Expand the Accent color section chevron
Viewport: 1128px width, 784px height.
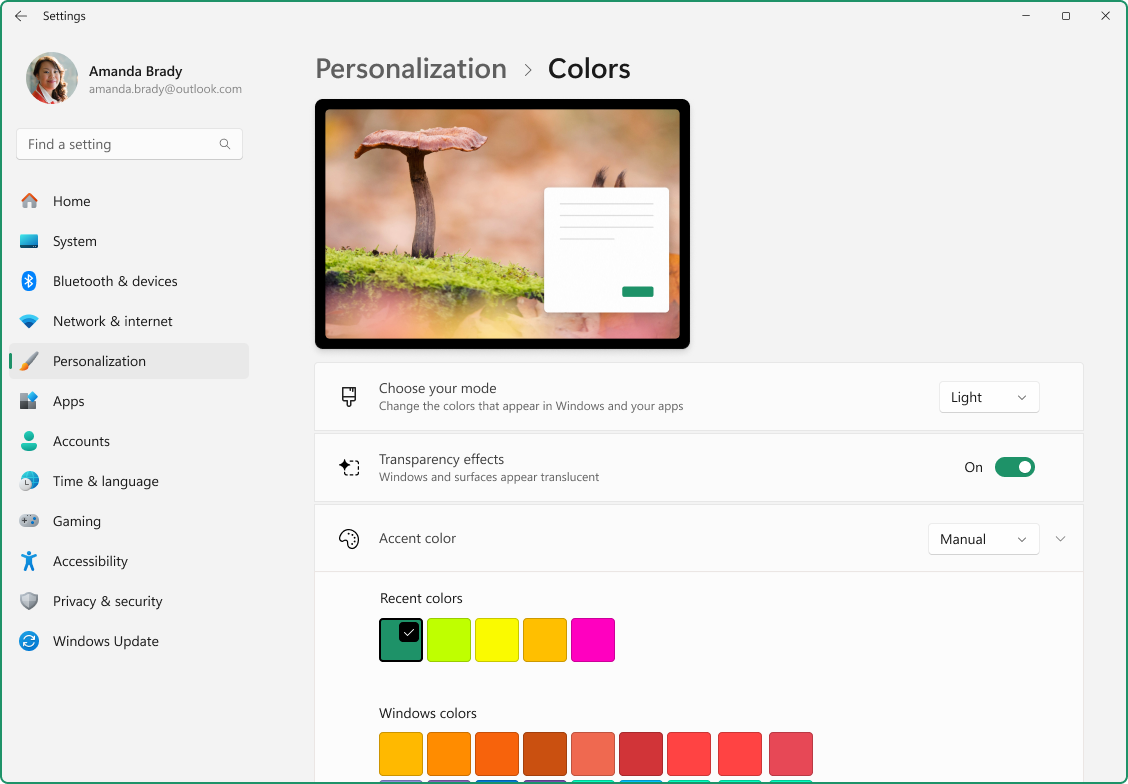tap(1060, 539)
